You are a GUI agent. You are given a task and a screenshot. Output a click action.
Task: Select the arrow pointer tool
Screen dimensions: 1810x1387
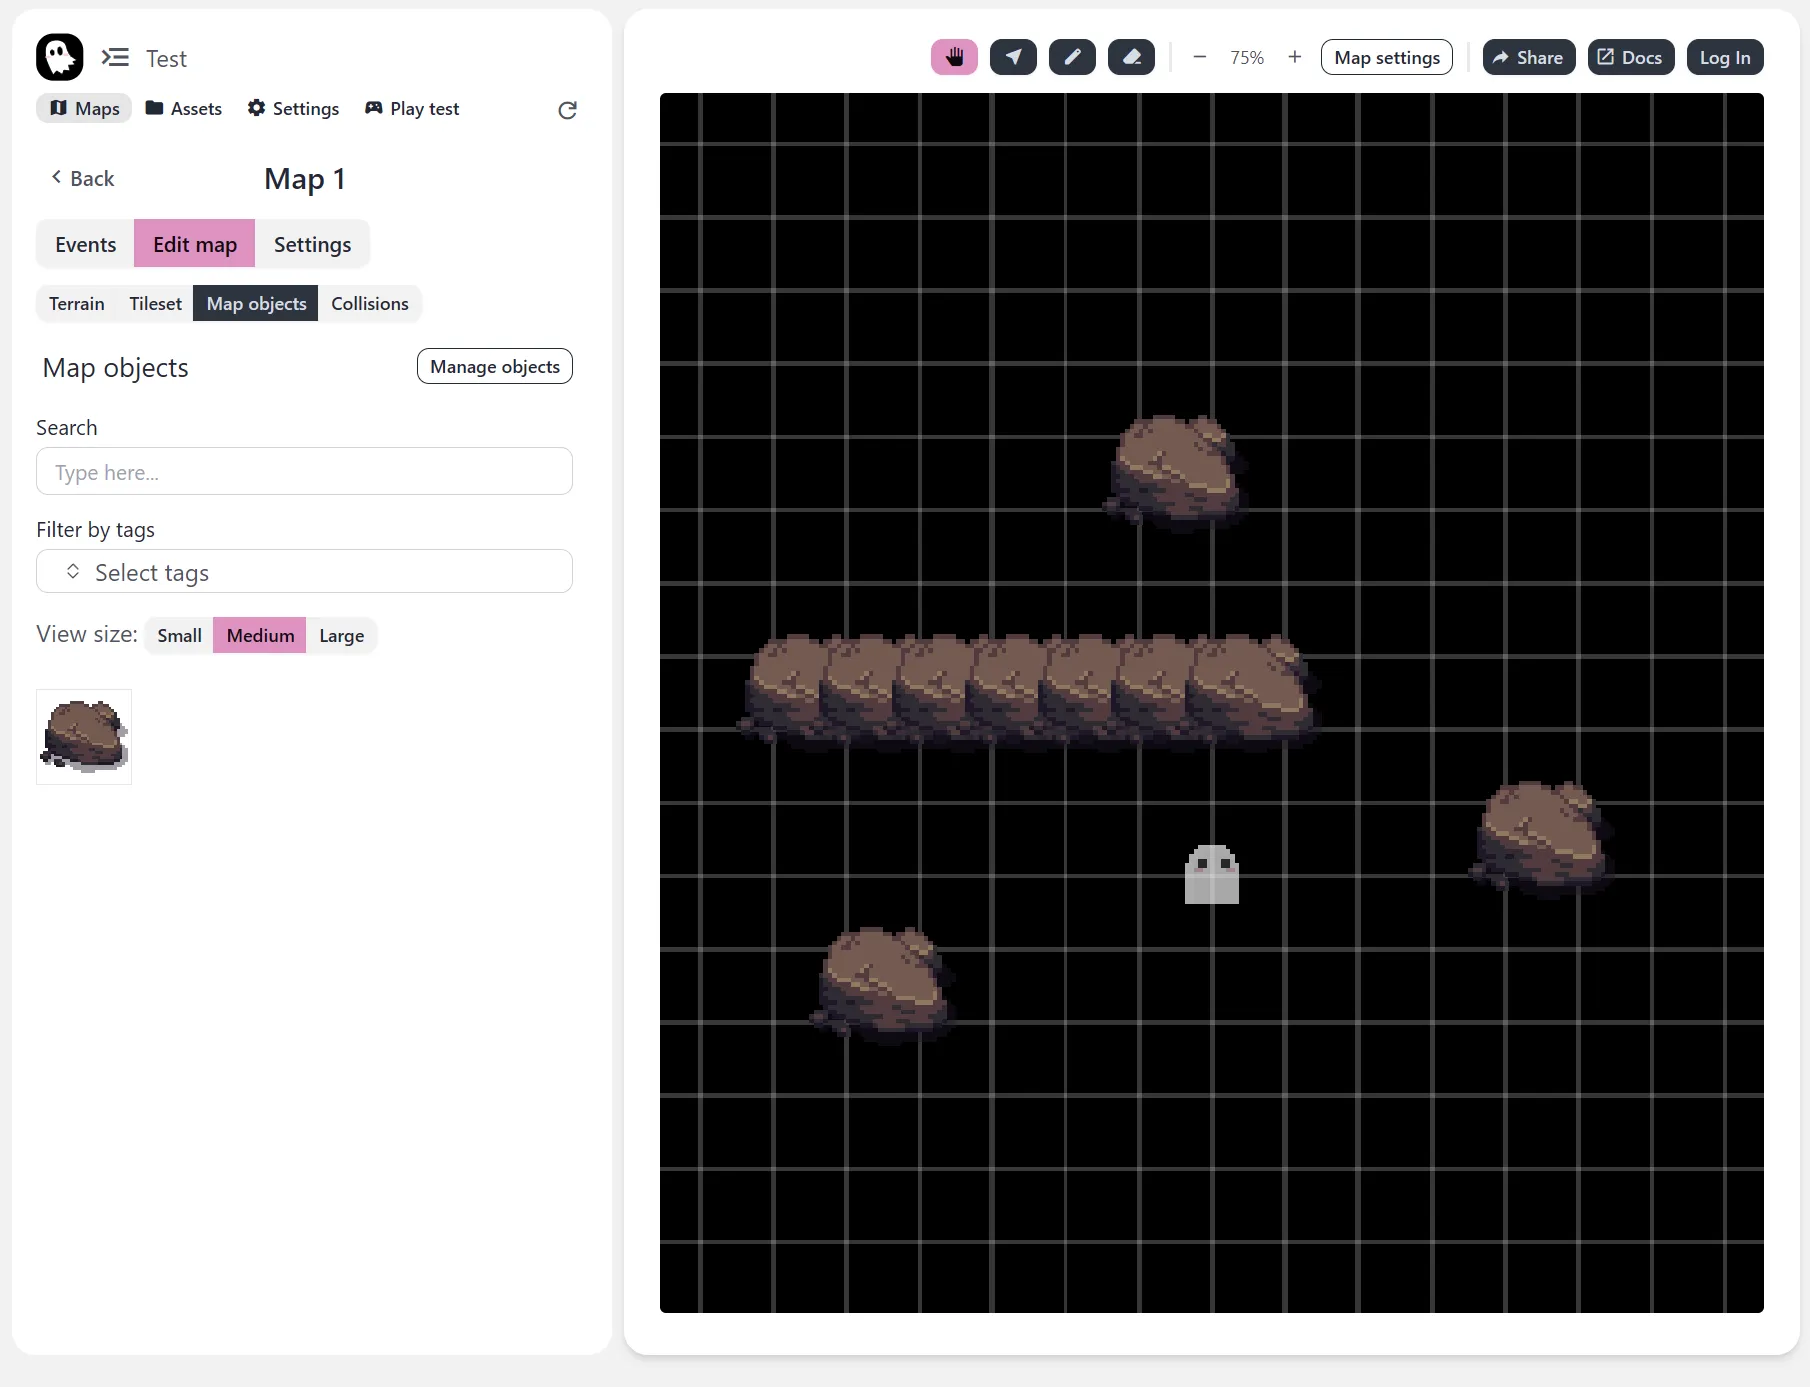click(1013, 57)
